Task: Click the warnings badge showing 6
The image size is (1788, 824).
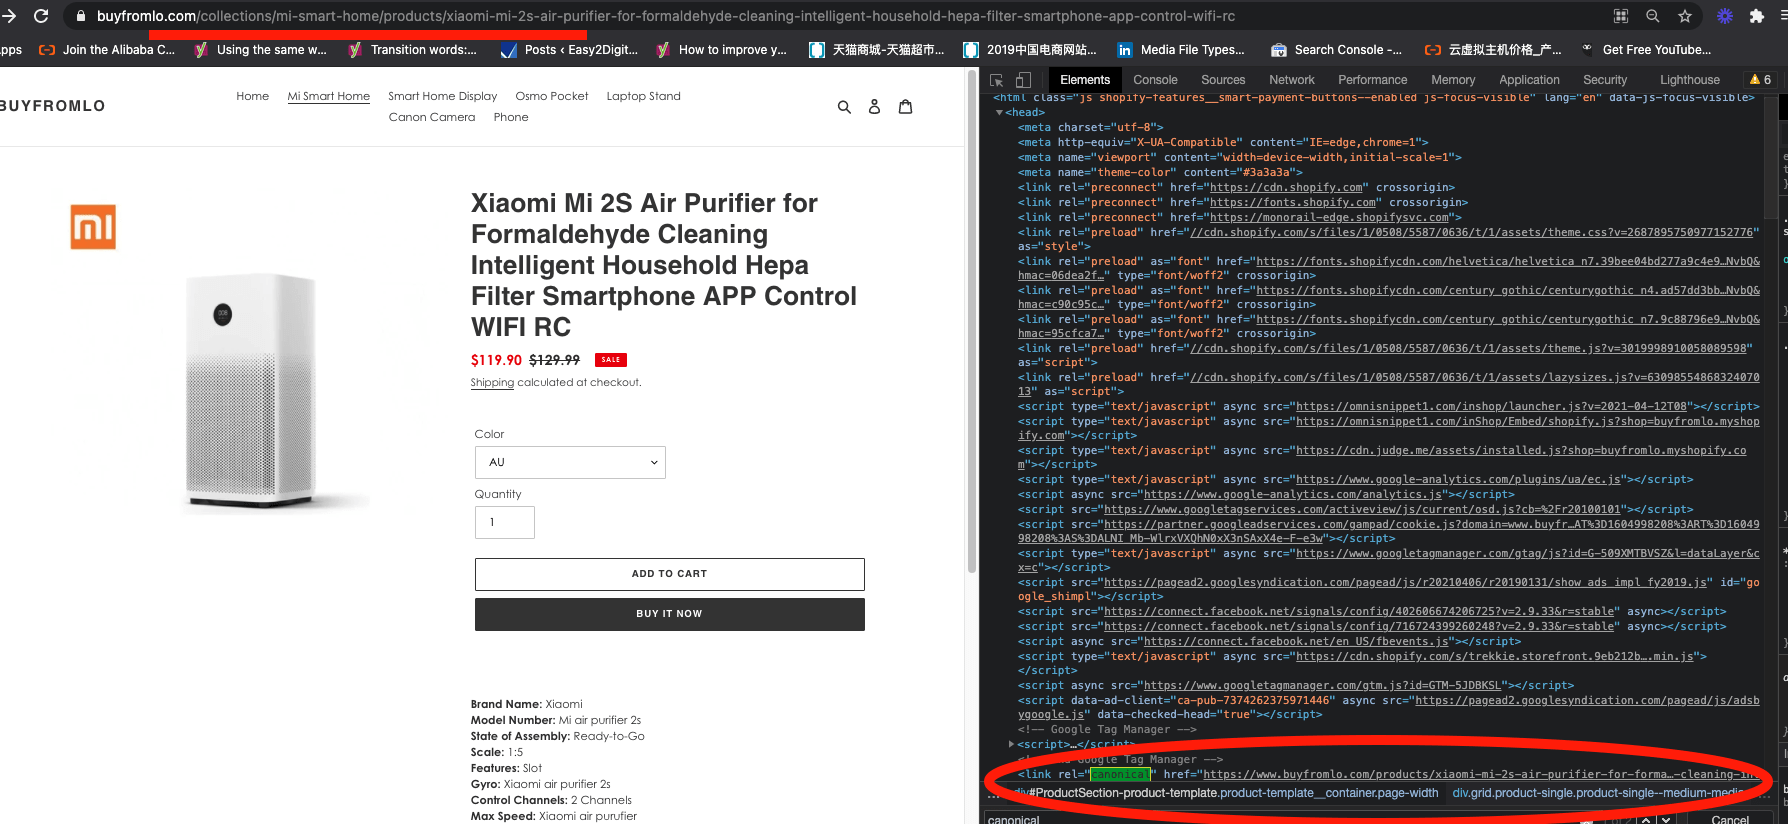Action: click(x=1760, y=80)
